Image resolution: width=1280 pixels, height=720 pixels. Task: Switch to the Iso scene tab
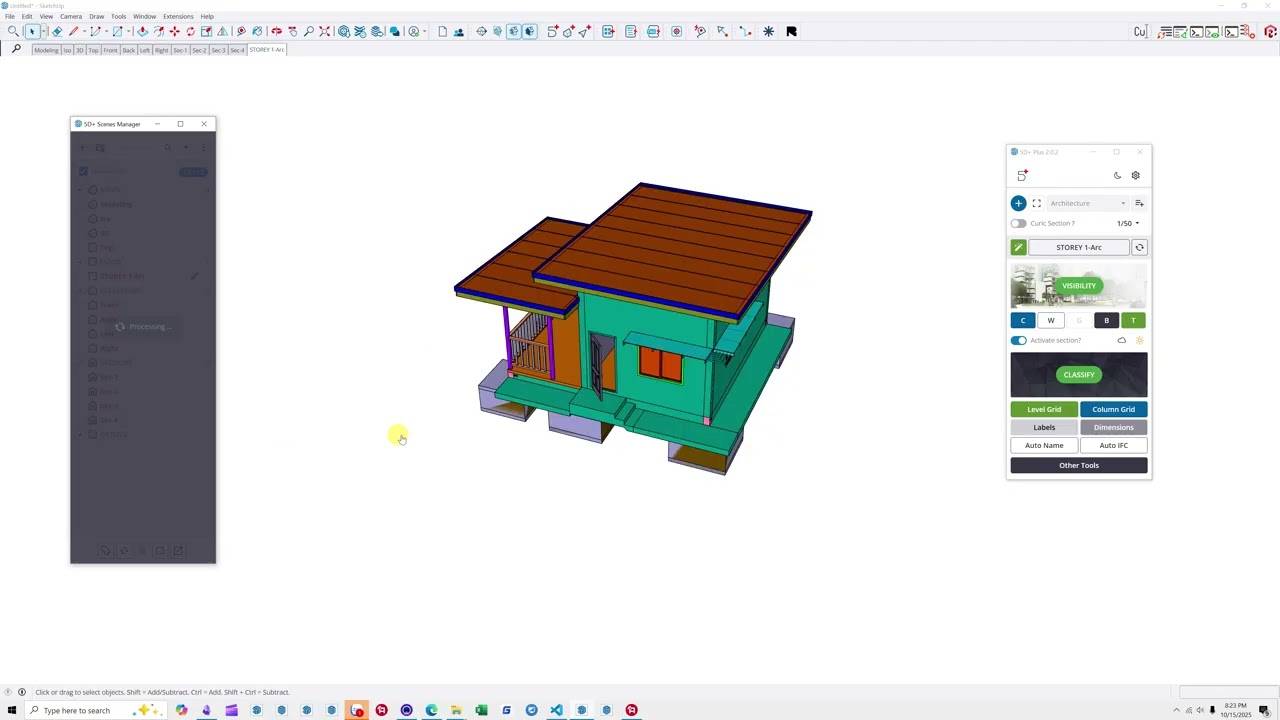67,50
